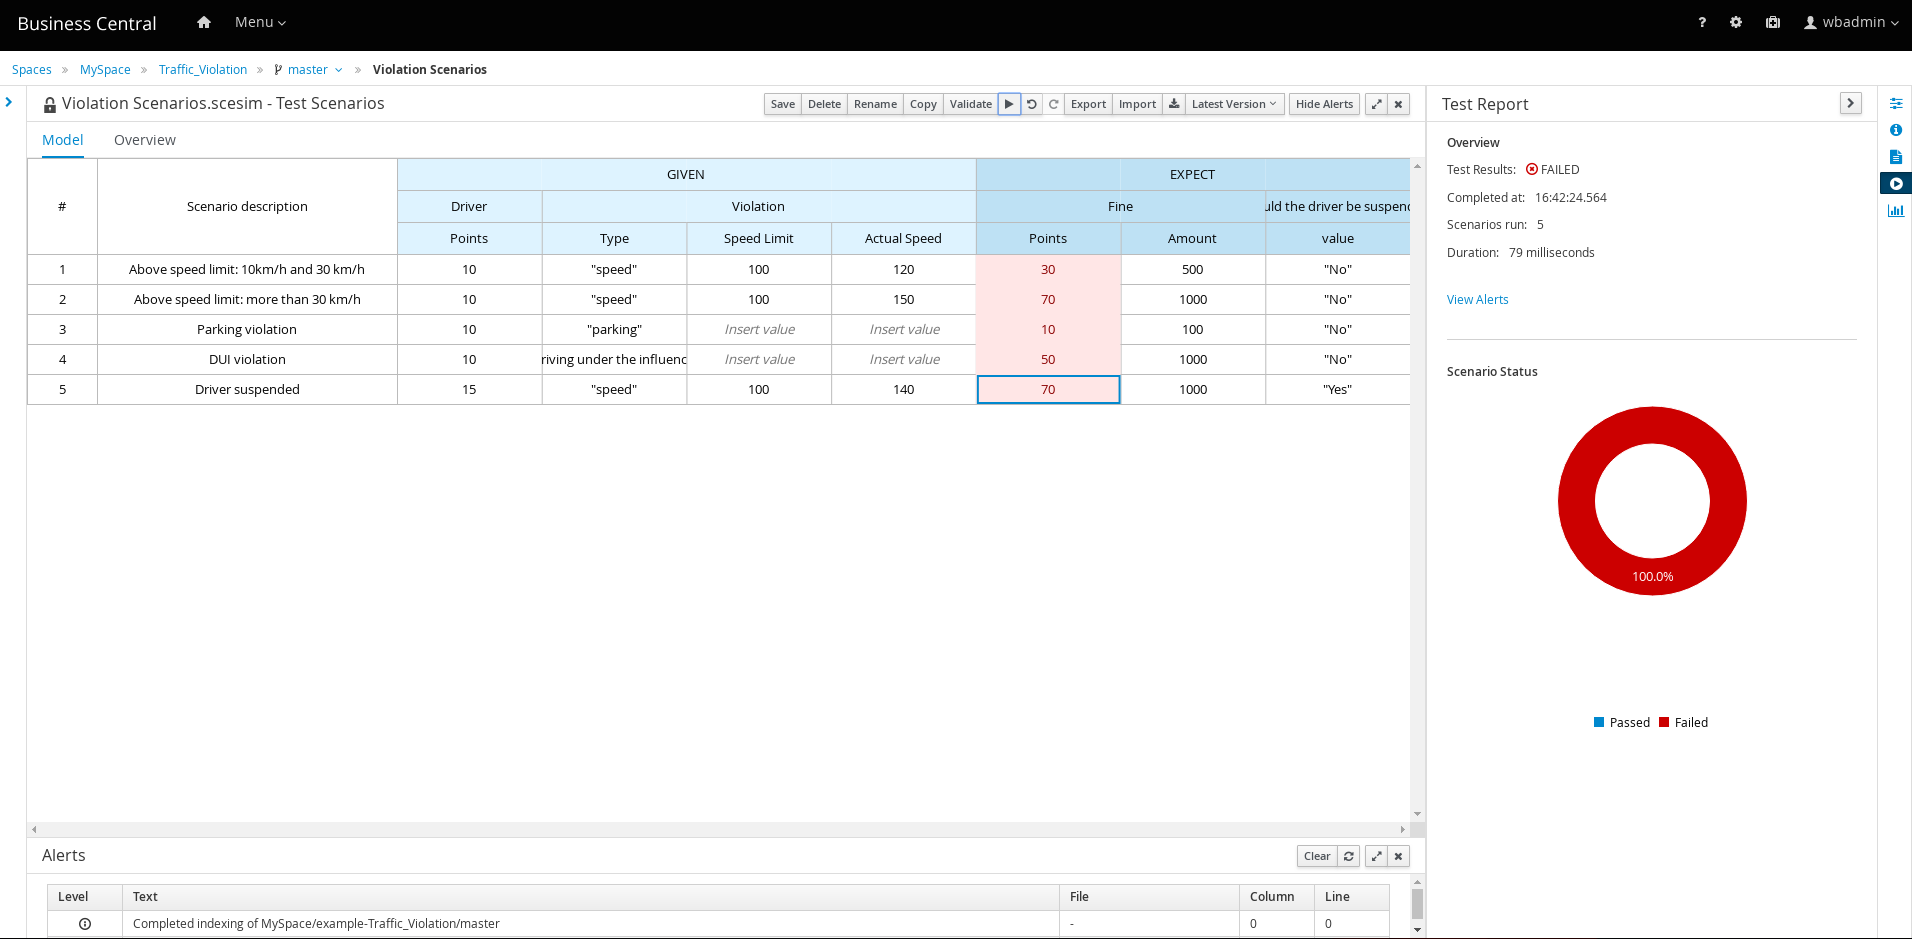
Task: Switch to the Overview tab
Action: [145, 140]
